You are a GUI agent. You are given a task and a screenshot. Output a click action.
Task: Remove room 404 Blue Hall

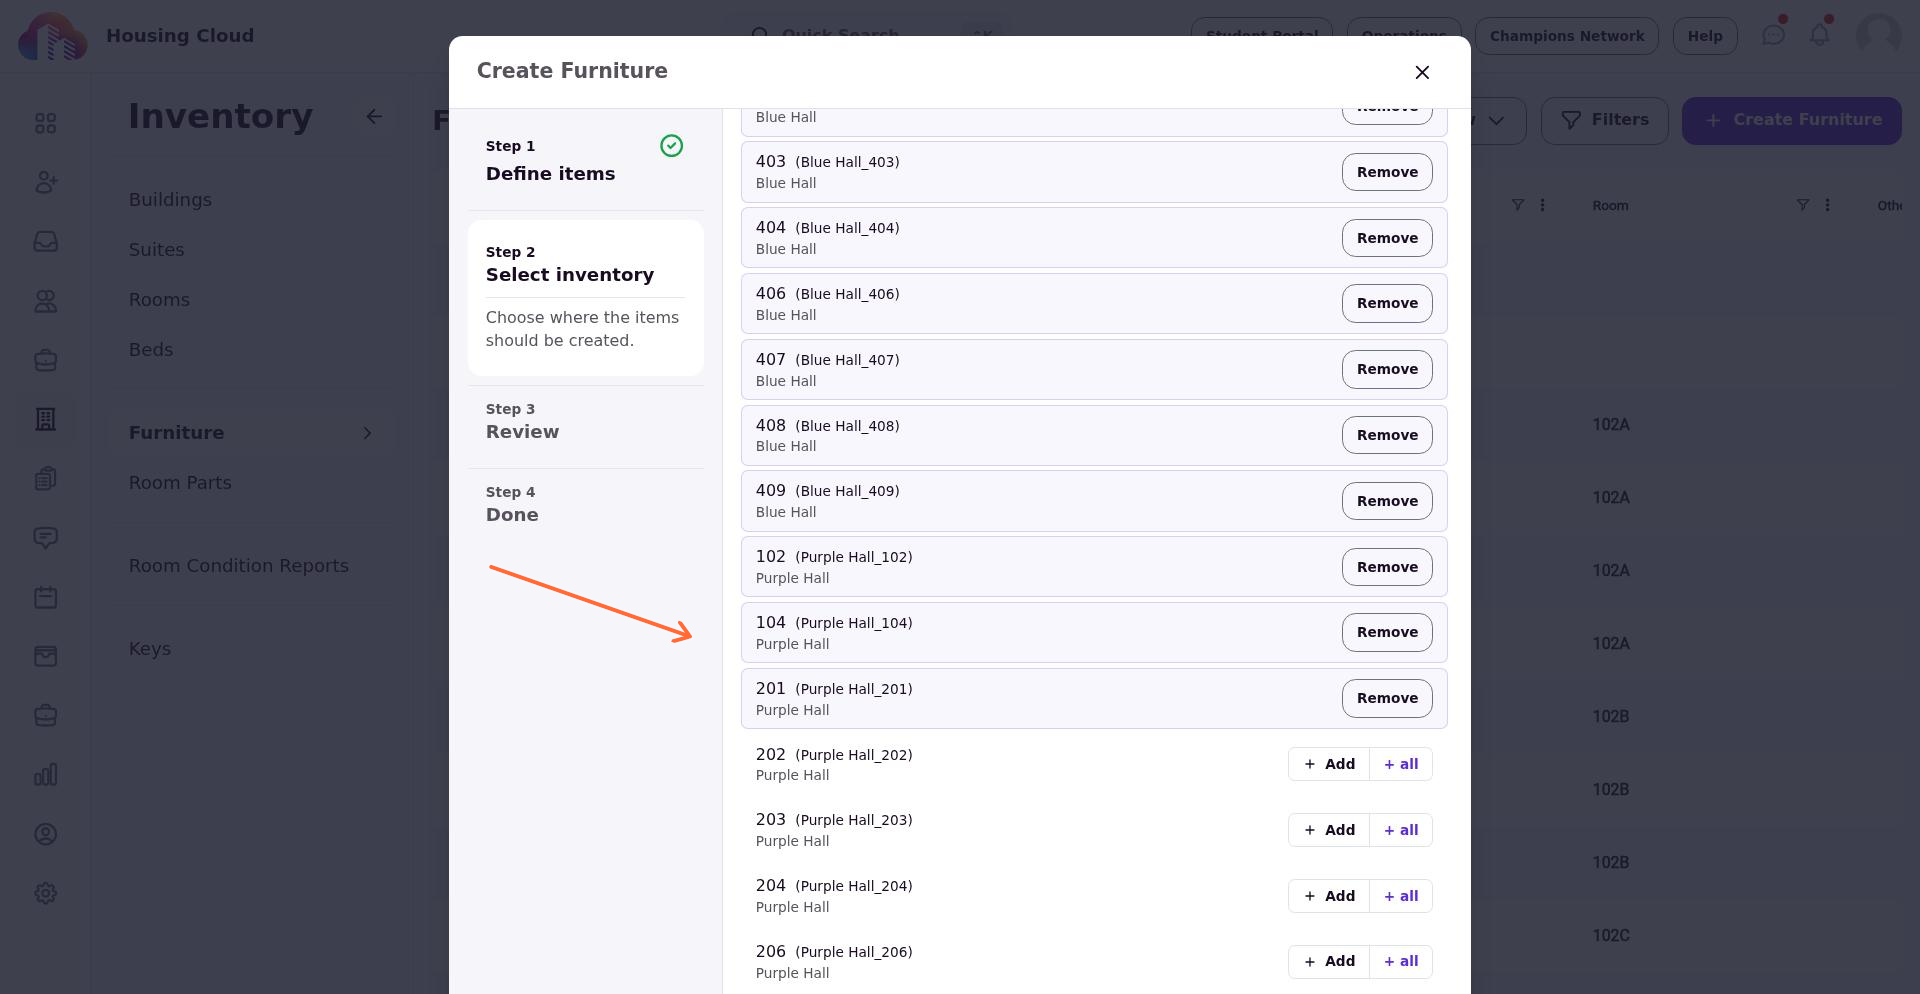click(x=1387, y=238)
